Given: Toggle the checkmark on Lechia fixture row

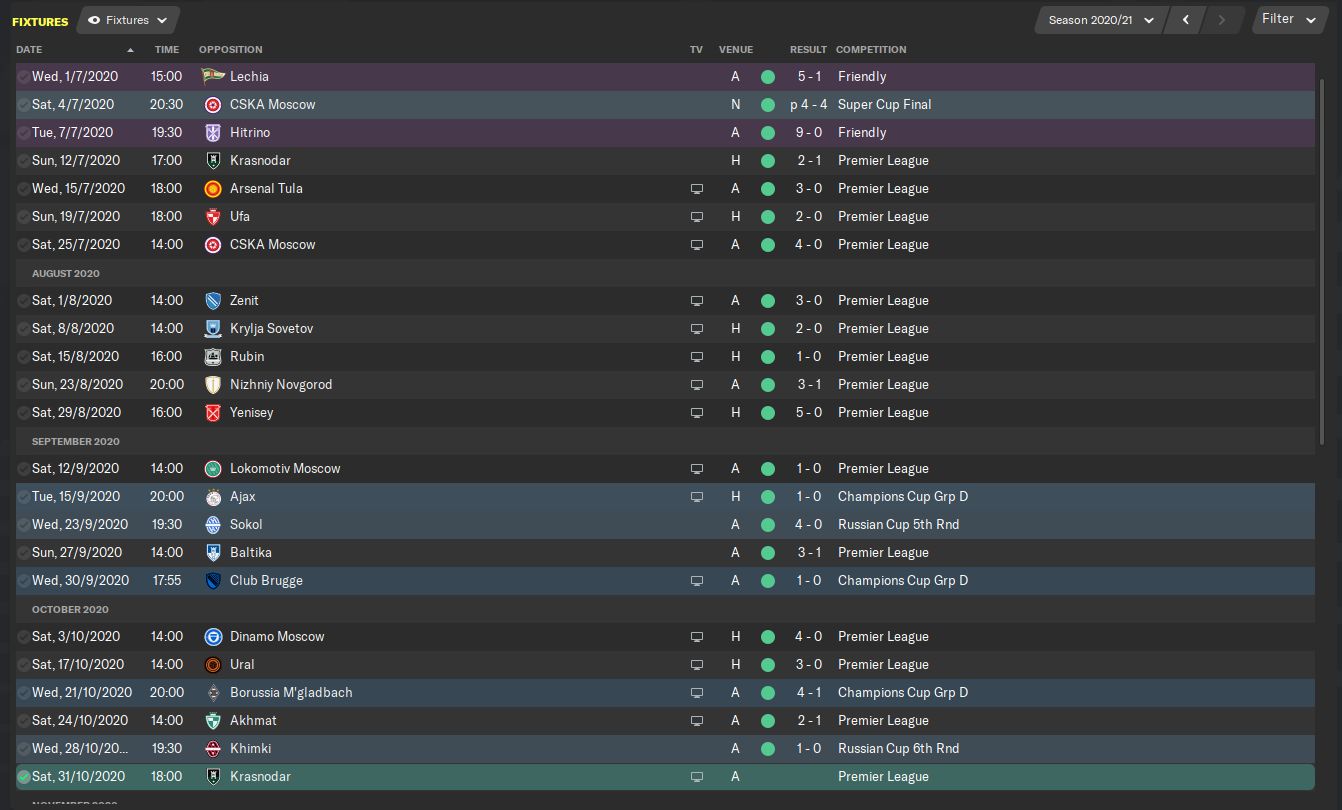Looking at the screenshot, I should click(24, 76).
